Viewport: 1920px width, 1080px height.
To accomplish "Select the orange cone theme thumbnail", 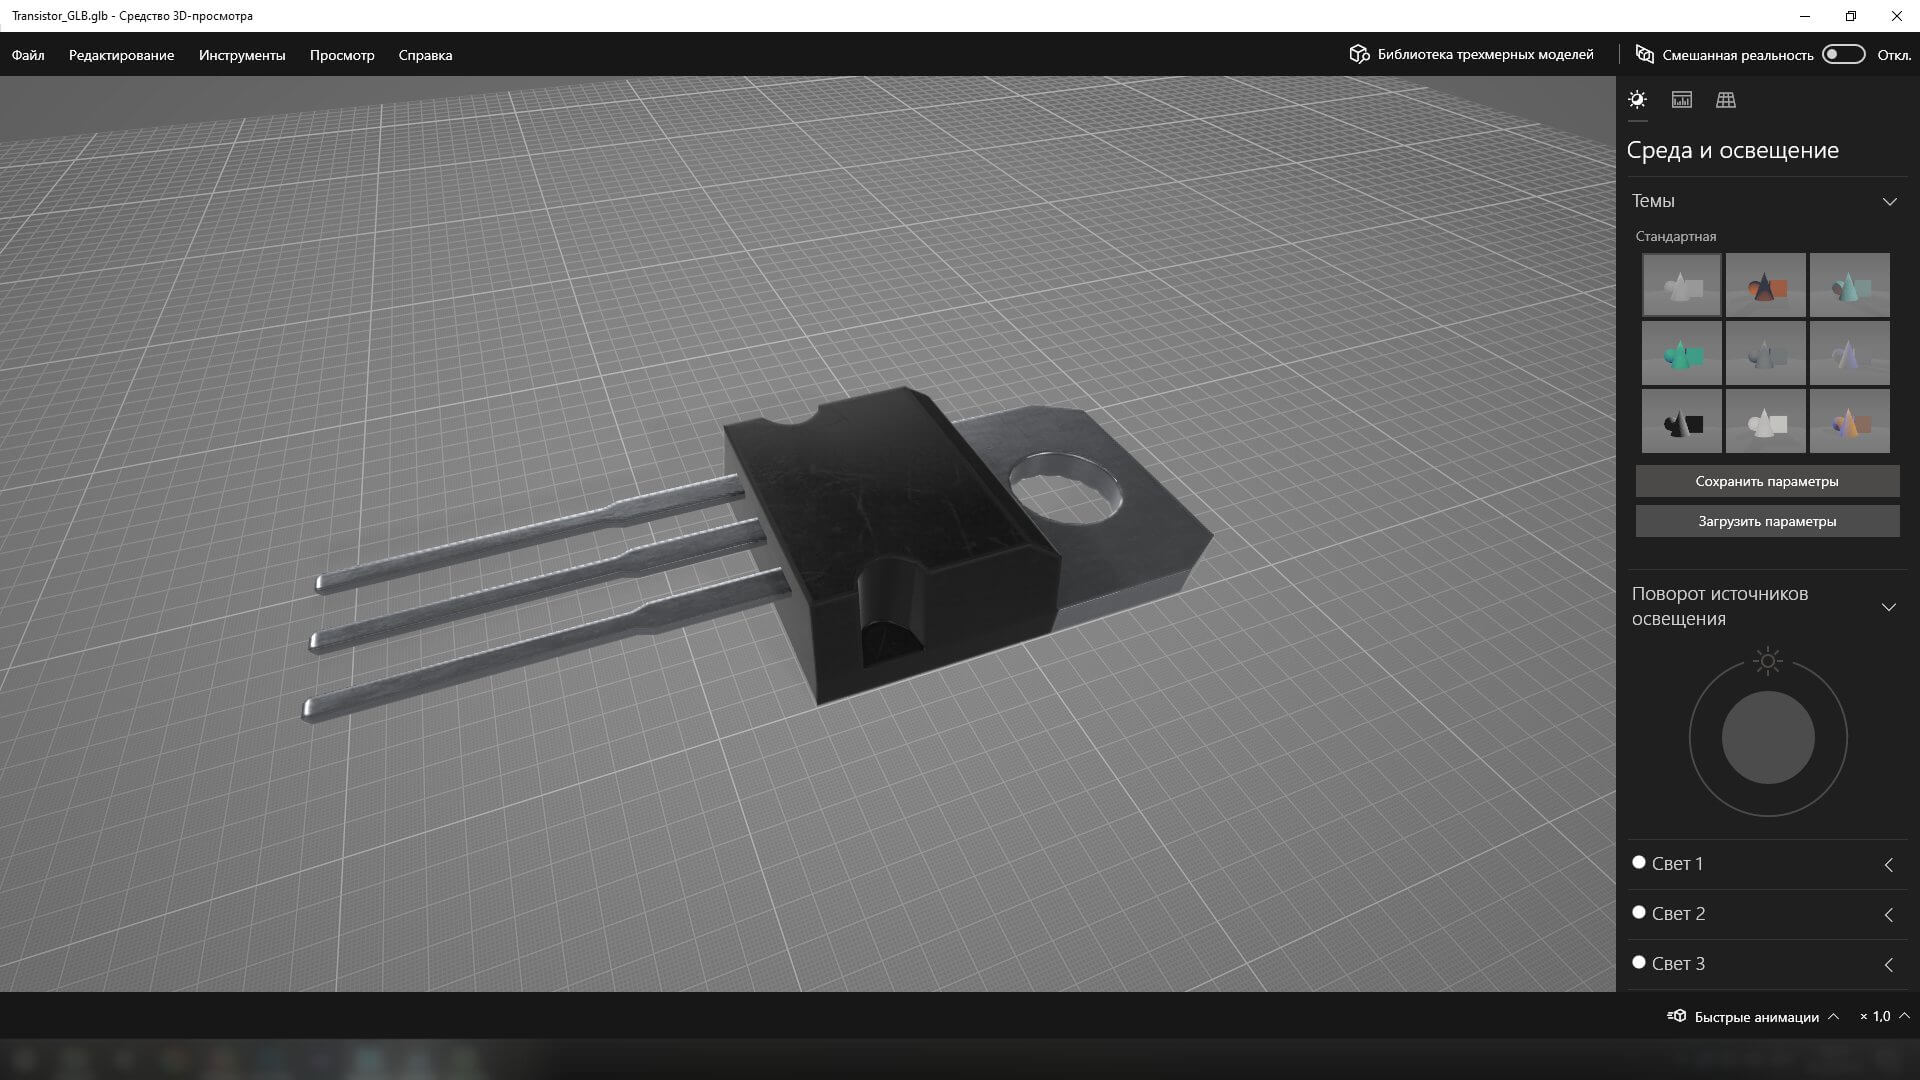I will click(x=1765, y=286).
